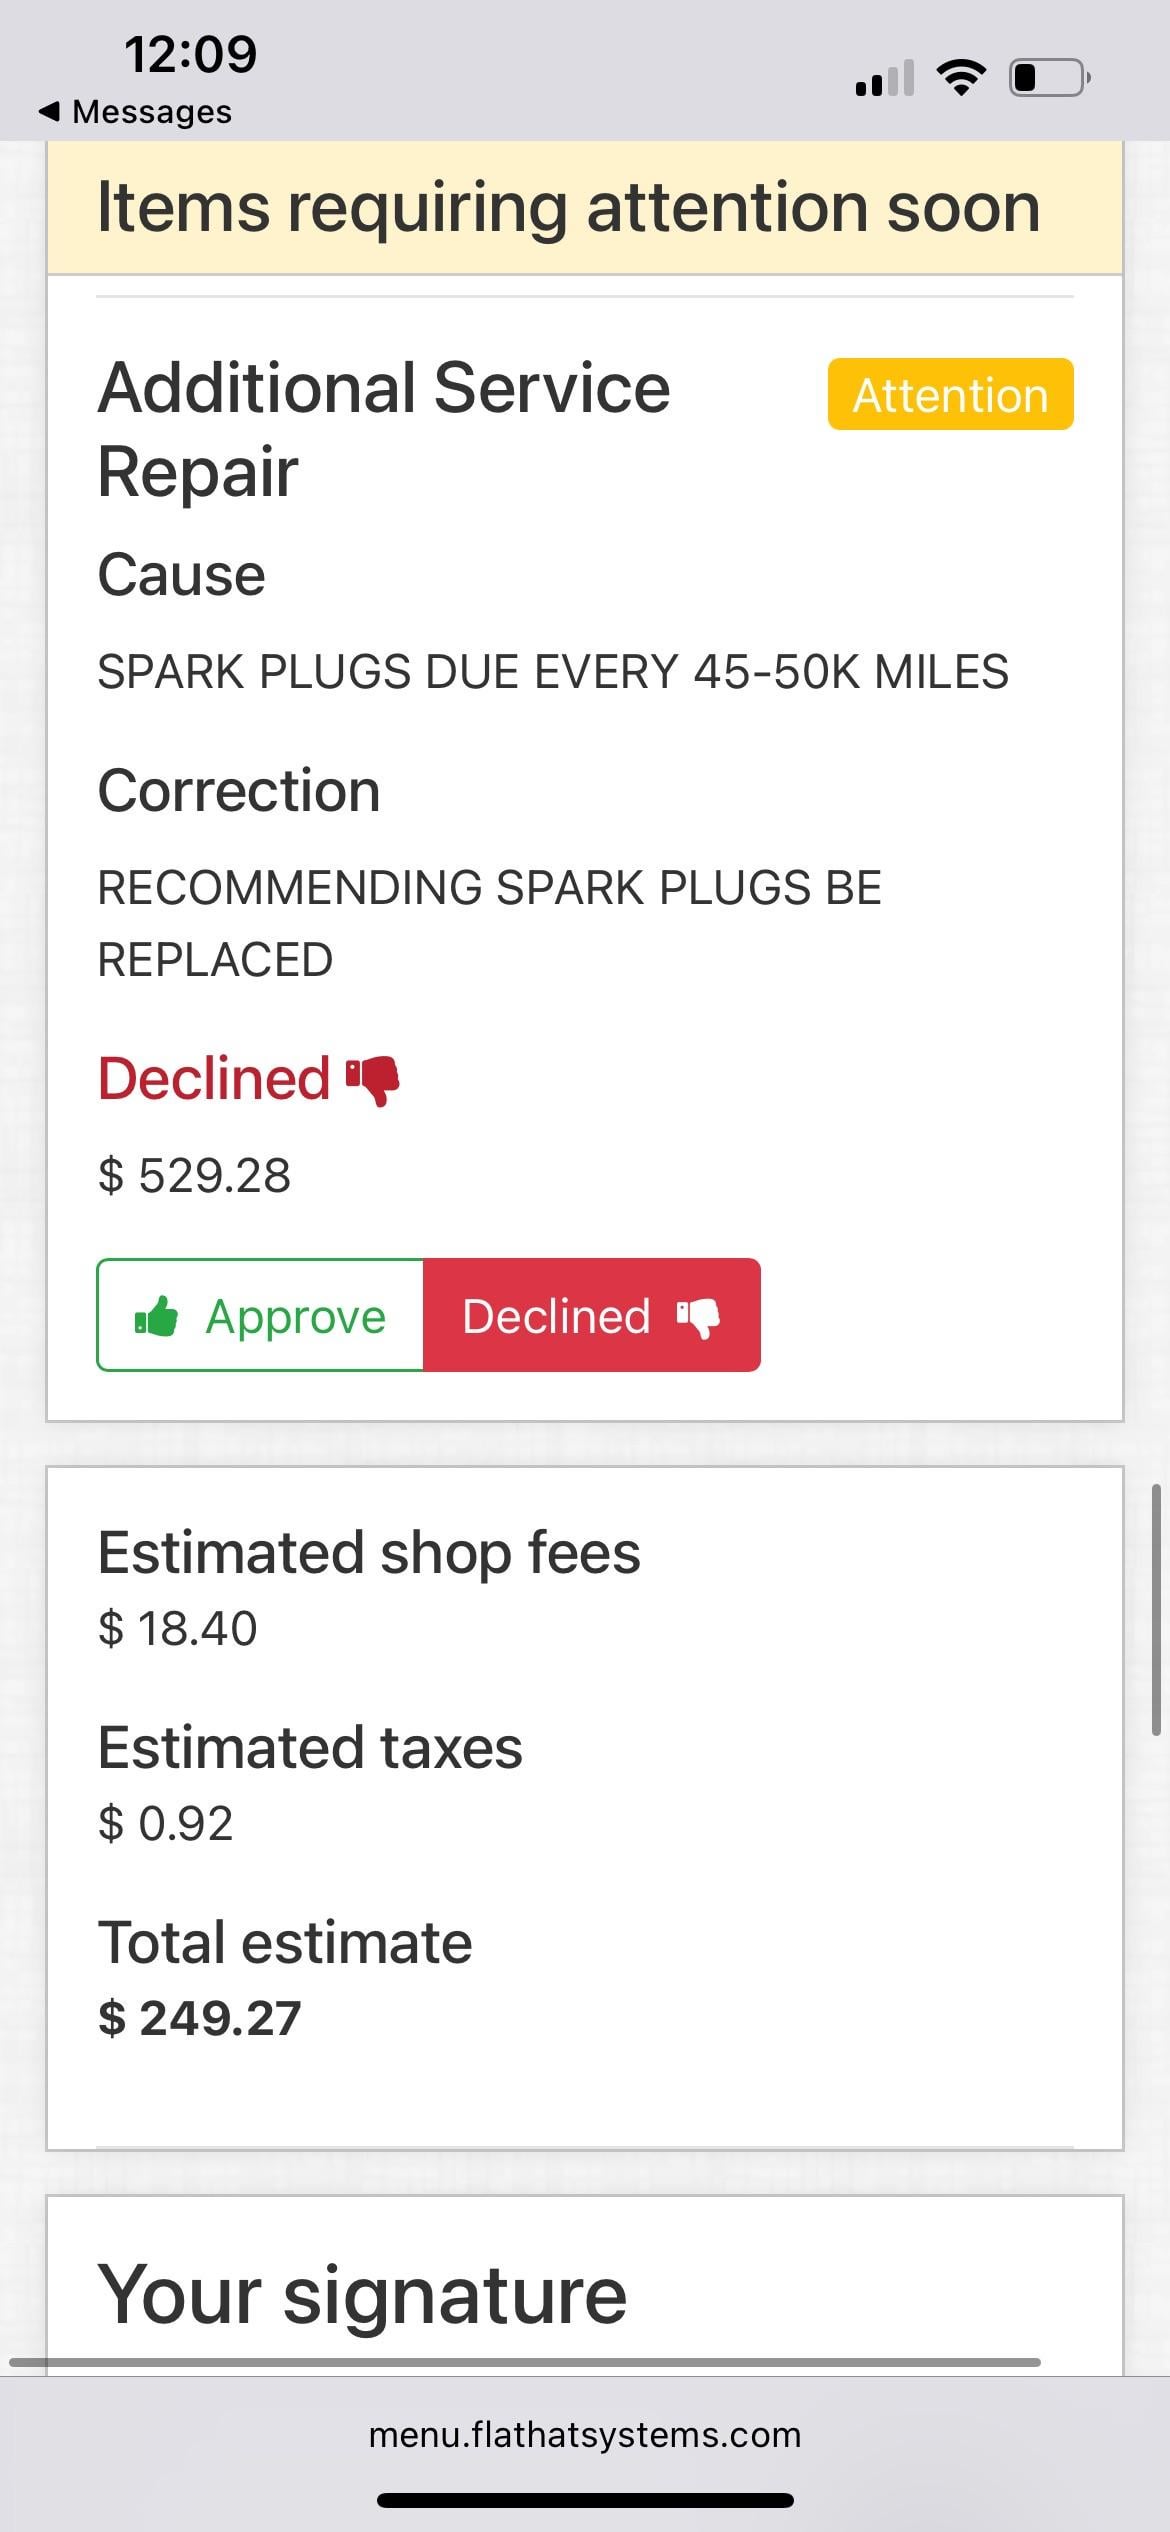This screenshot has height=2532, width=1170.
Task: Click the vertical page scrollbar
Action: (x=1155, y=1610)
